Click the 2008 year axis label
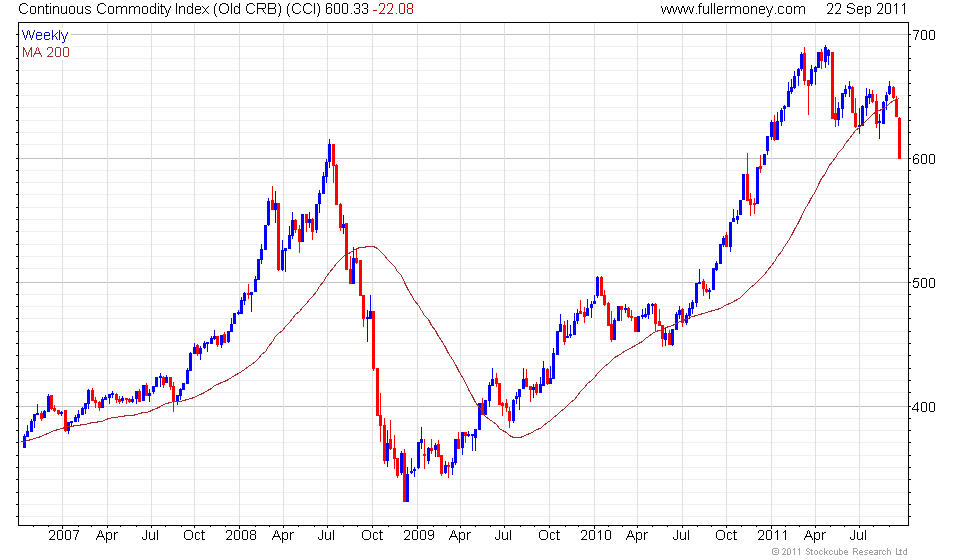This screenshot has height=560, width=960. click(241, 536)
